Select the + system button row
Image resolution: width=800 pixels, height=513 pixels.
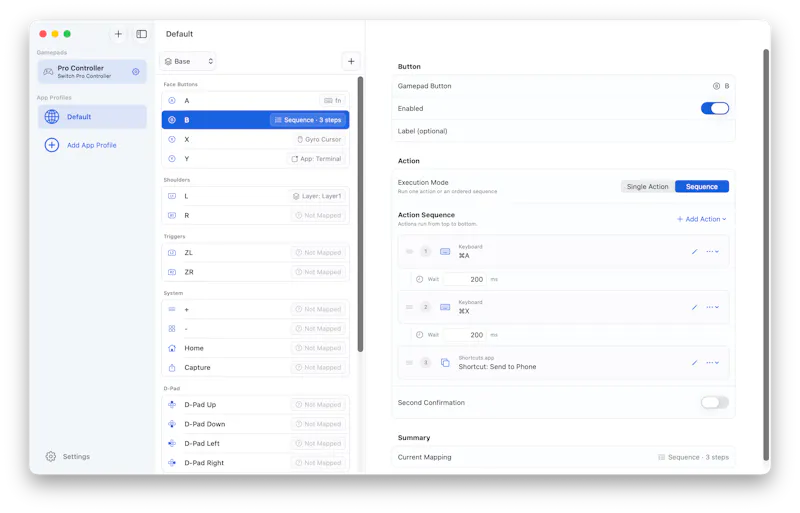pos(255,310)
